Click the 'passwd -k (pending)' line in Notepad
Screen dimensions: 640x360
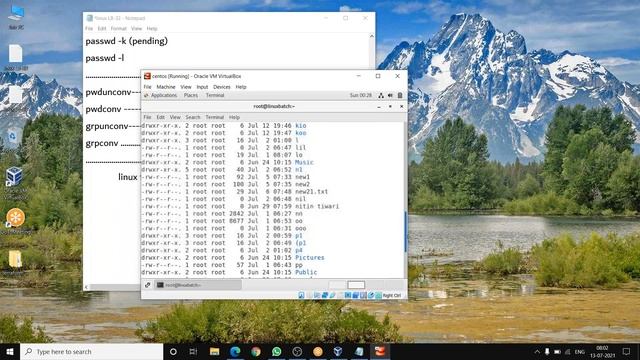127,41
